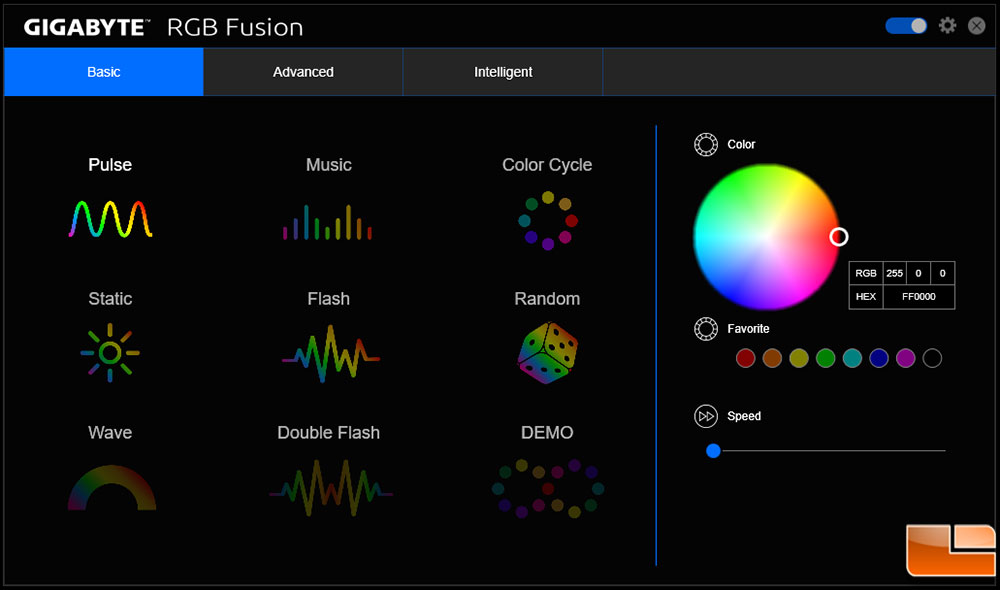Select the Flash waveform icon

point(330,353)
